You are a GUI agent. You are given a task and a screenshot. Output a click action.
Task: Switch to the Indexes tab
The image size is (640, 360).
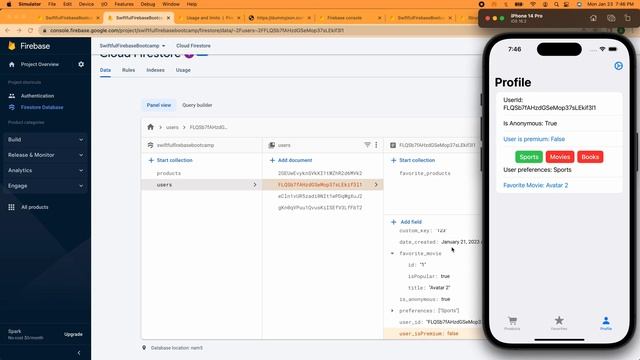156,70
